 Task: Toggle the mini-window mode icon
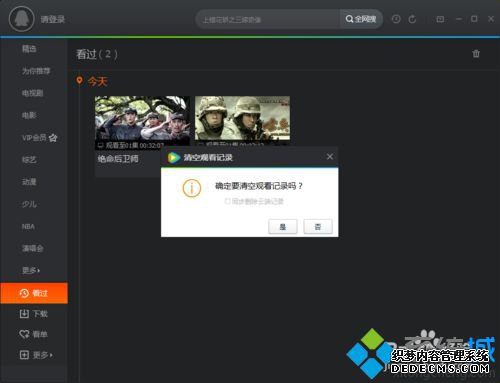[440, 19]
